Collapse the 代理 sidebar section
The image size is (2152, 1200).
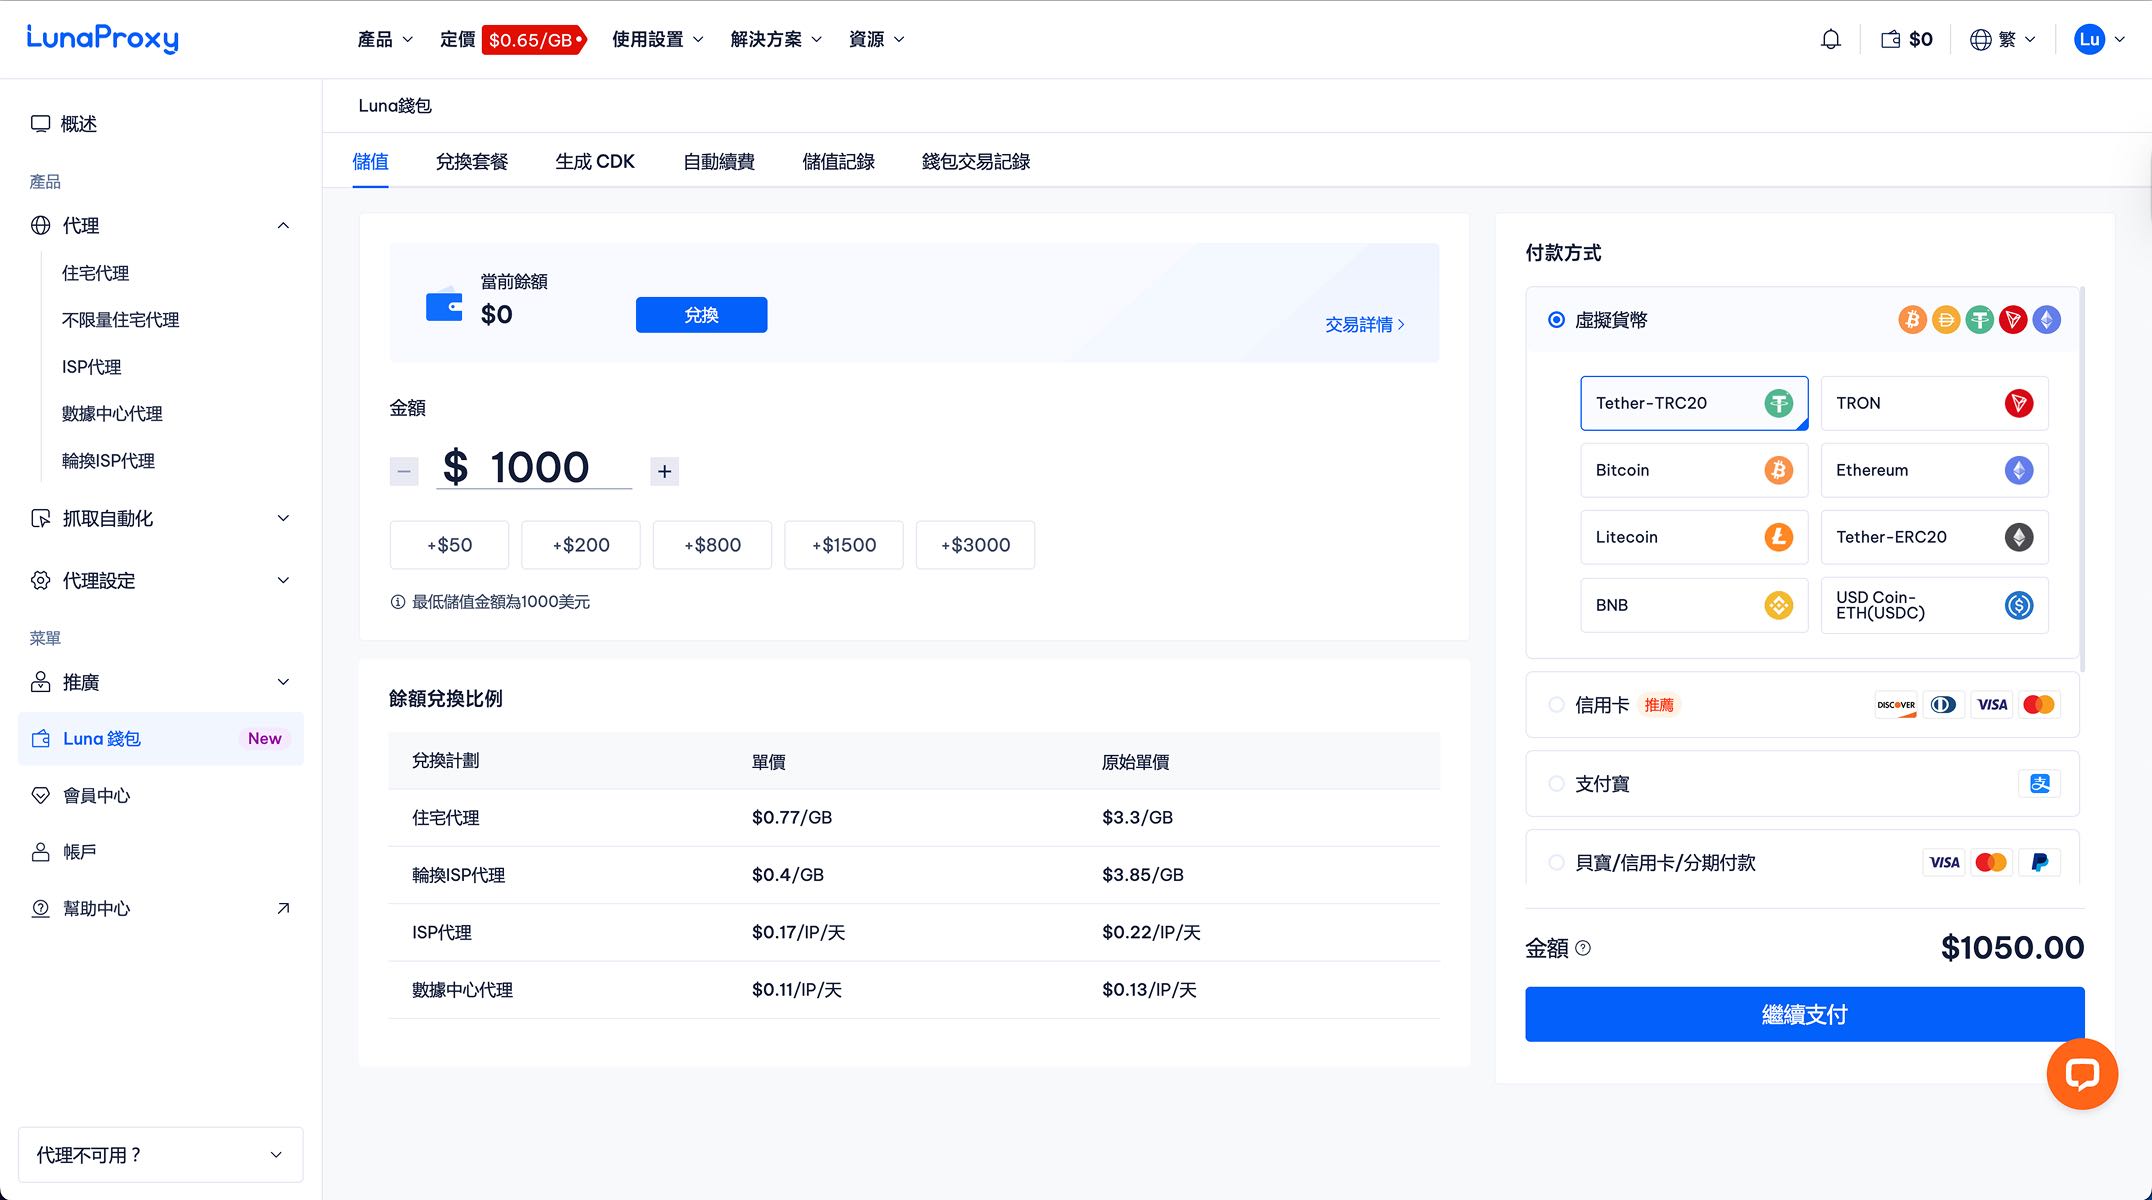point(283,226)
